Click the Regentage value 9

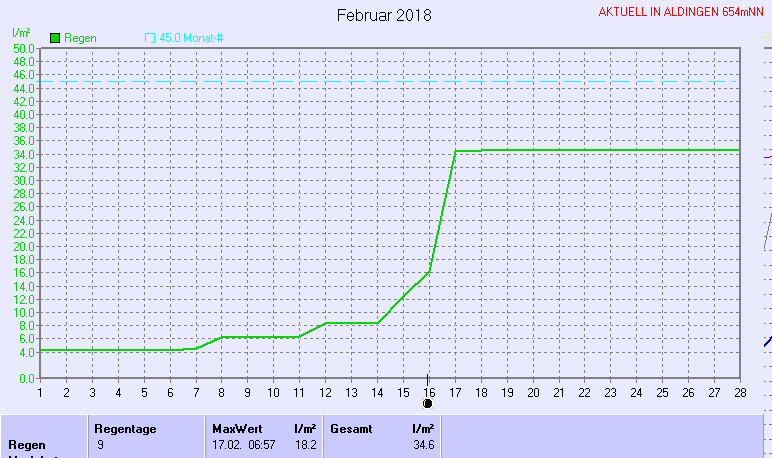coord(100,444)
